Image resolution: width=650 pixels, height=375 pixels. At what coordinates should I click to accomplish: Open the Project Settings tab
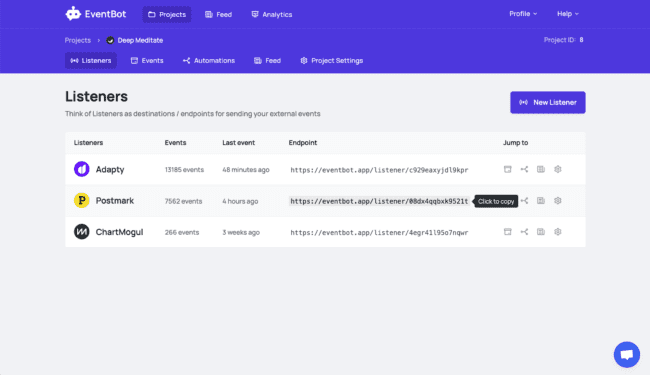pos(332,60)
